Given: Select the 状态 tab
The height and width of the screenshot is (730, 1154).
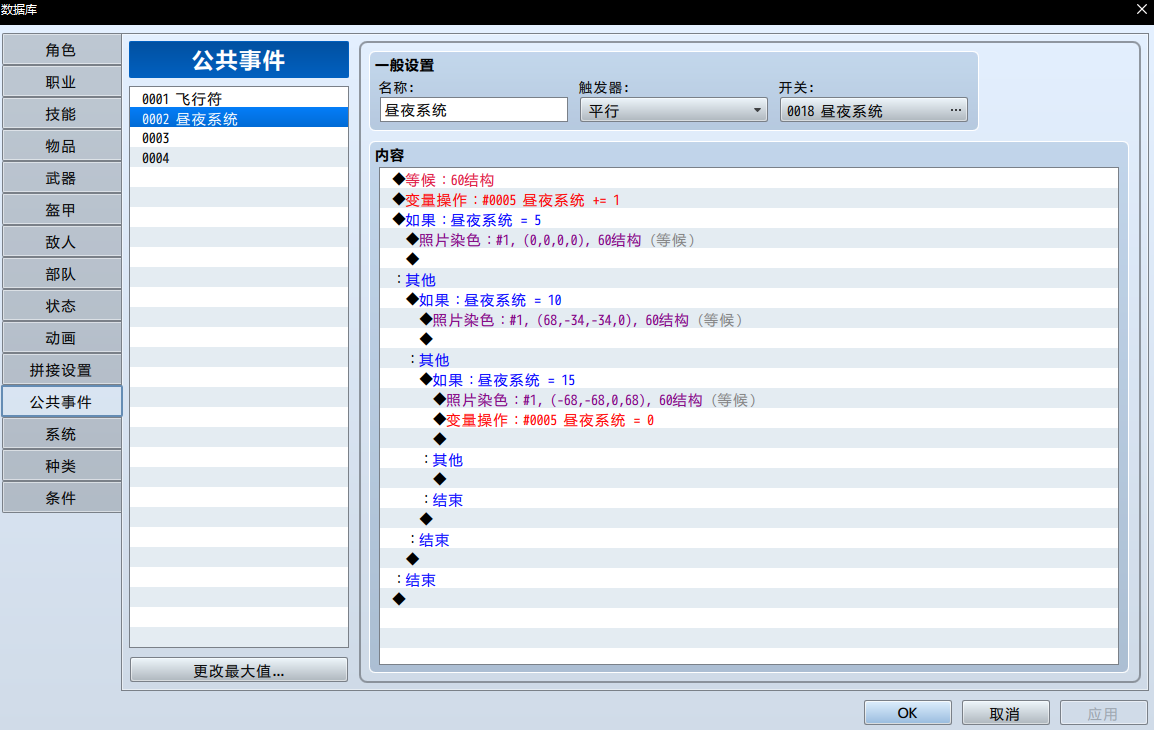Looking at the screenshot, I should 61,306.
